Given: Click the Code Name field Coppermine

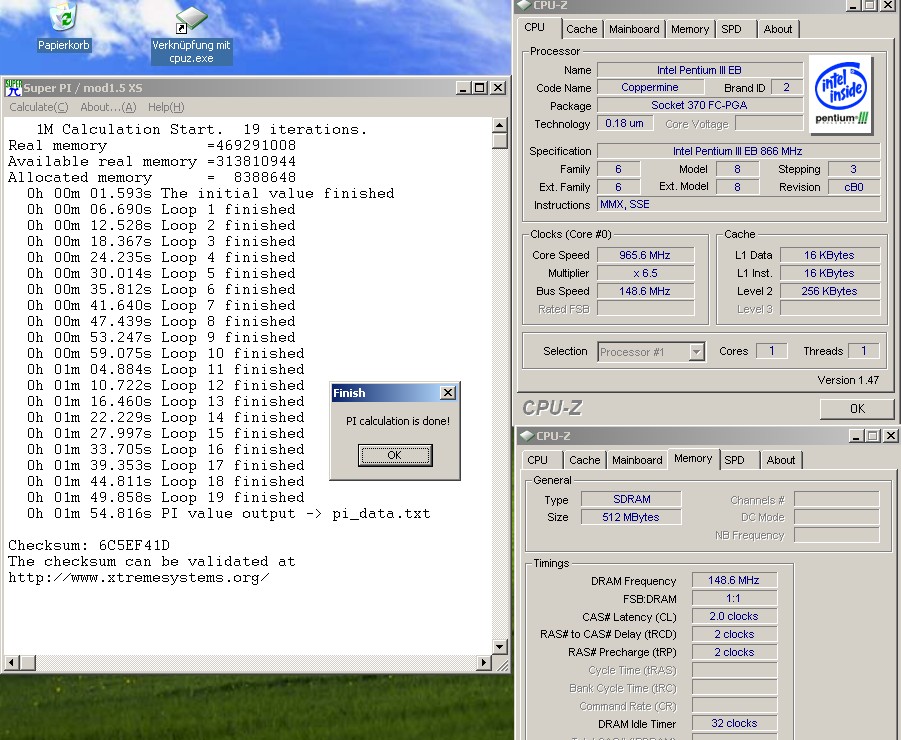Looking at the screenshot, I should pos(650,87).
